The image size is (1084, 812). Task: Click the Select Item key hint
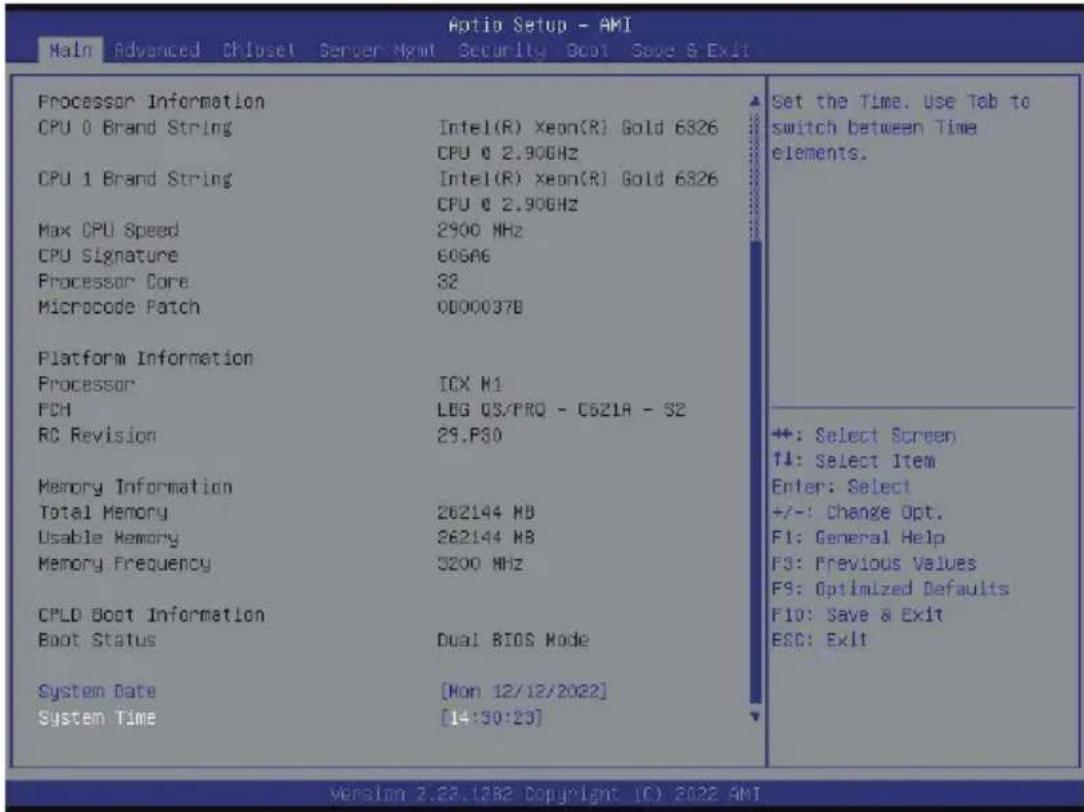854,461
